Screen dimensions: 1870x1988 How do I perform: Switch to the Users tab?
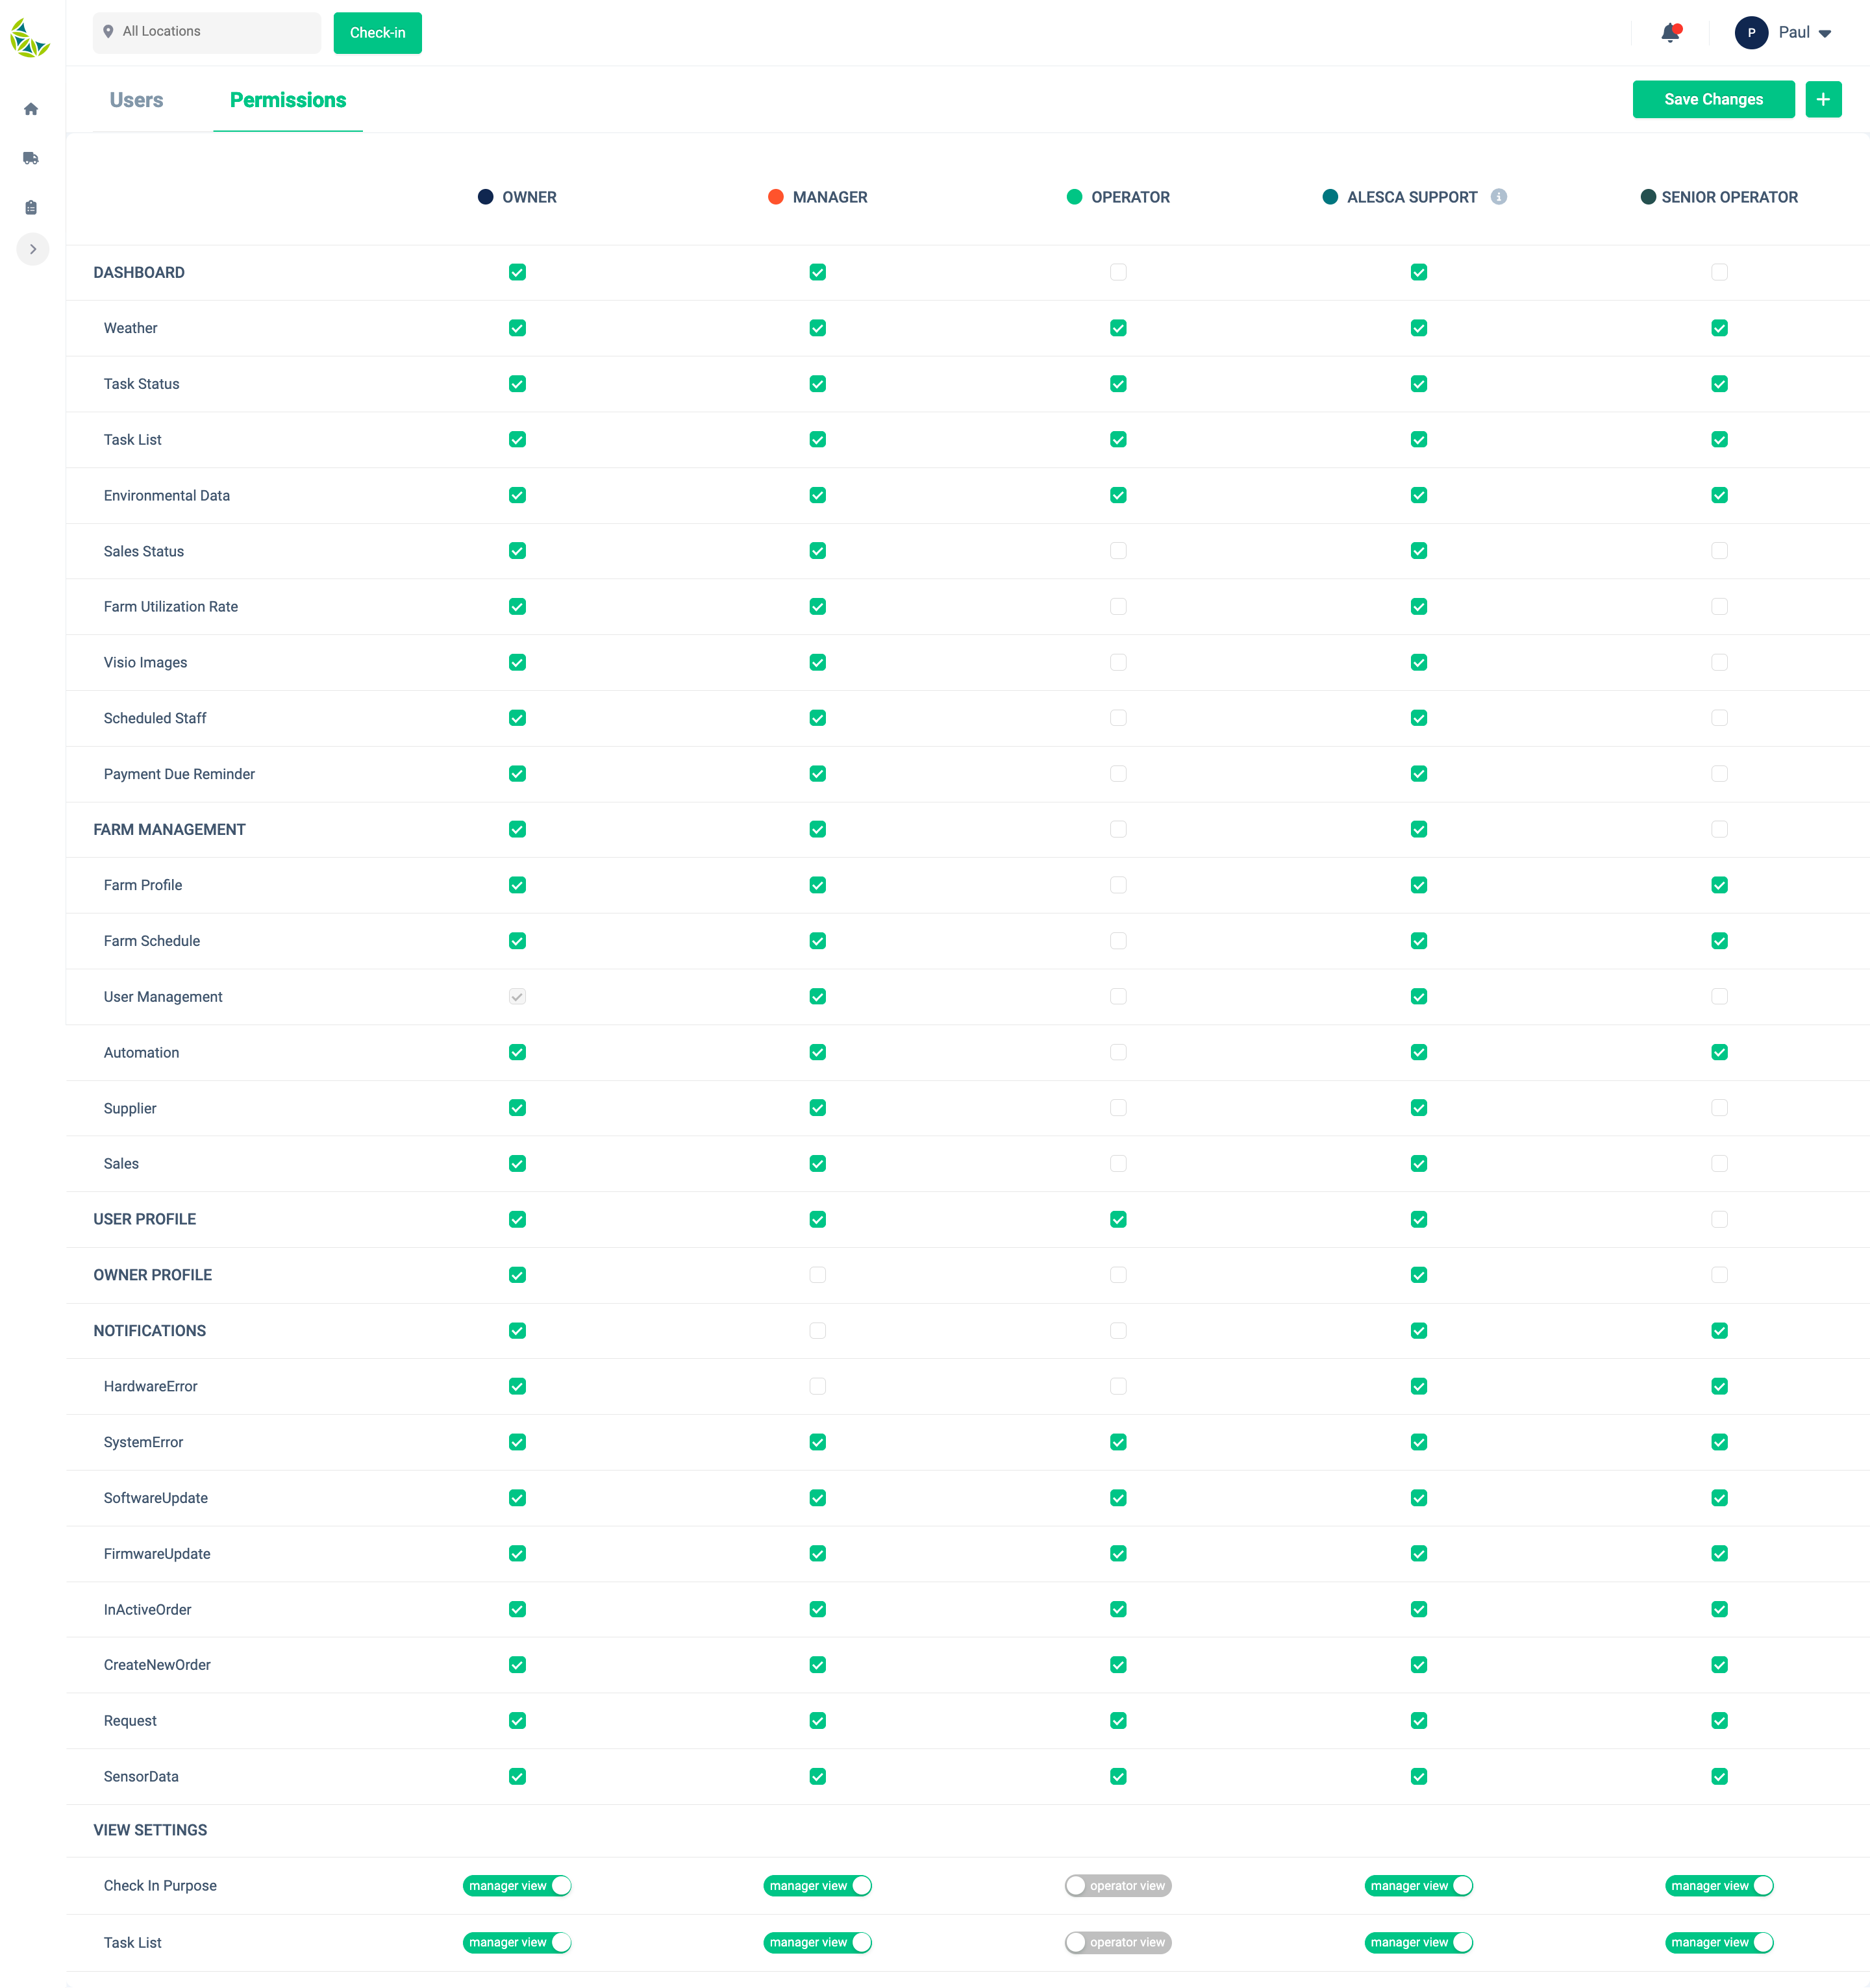[136, 100]
